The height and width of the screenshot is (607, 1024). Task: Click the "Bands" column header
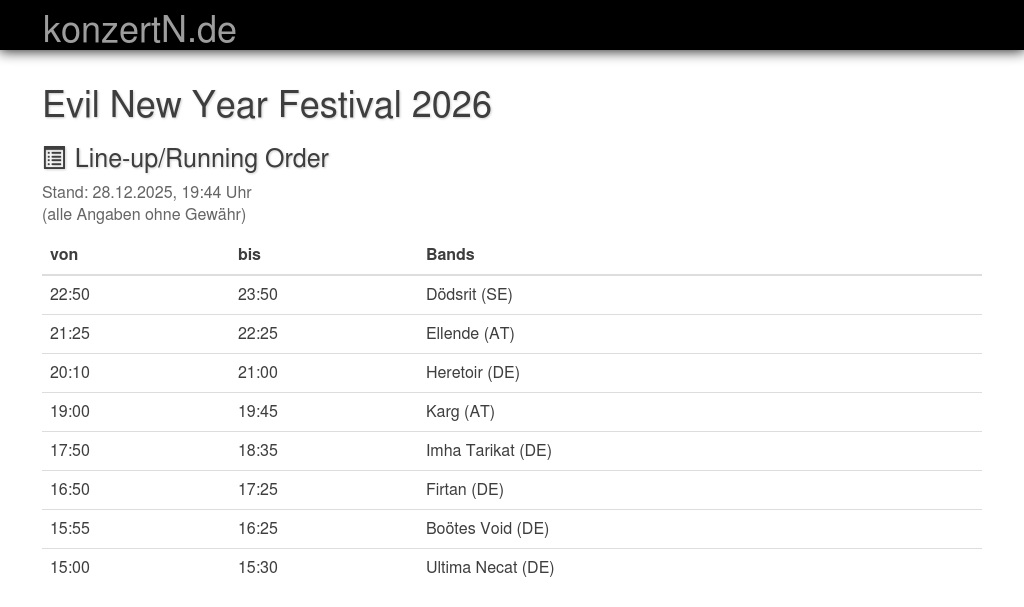pos(450,254)
